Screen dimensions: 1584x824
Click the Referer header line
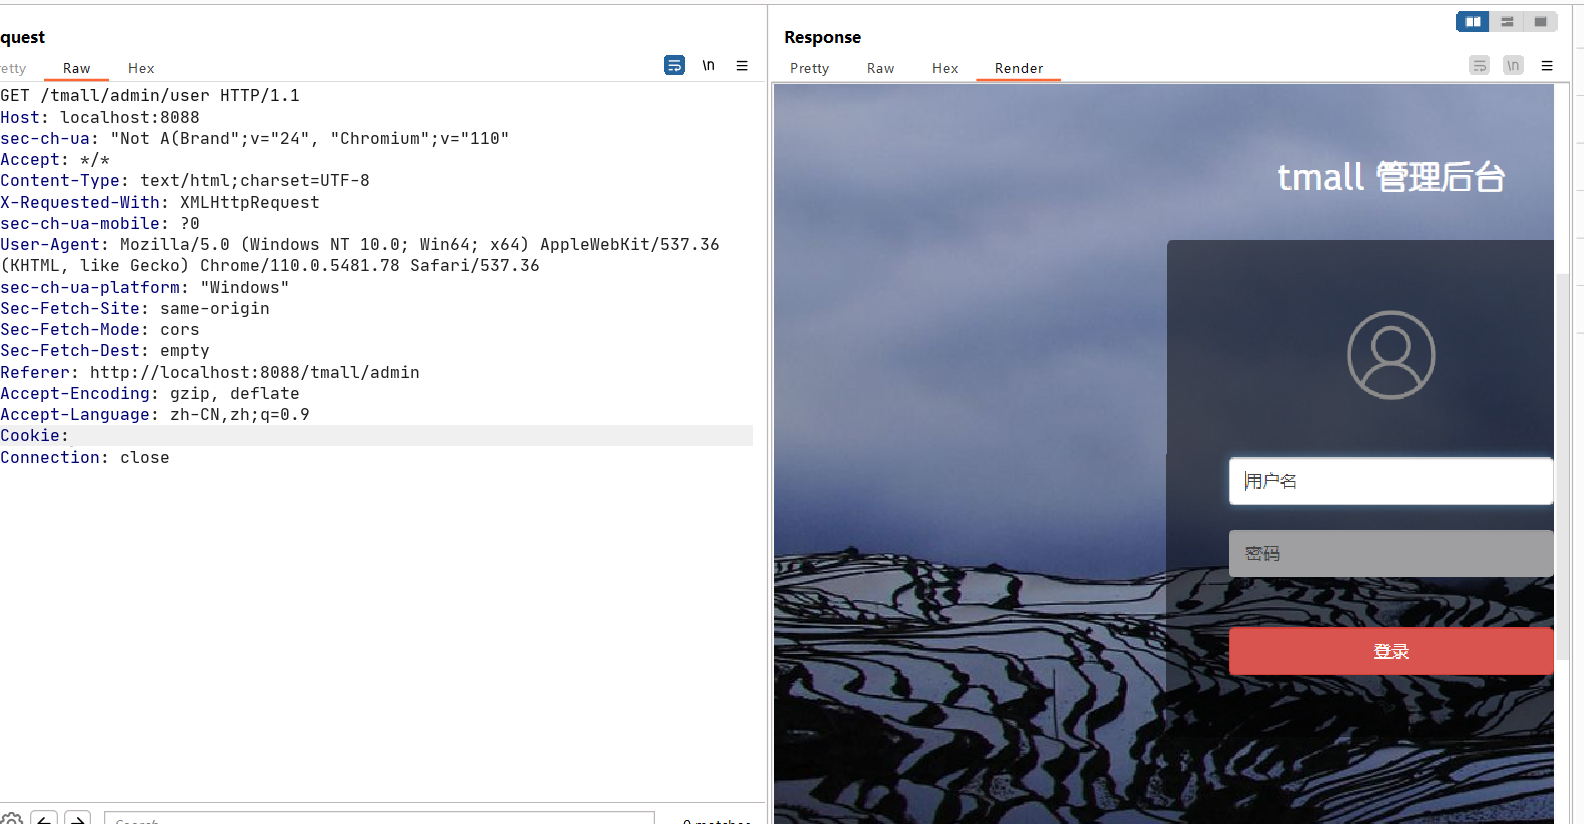click(210, 372)
